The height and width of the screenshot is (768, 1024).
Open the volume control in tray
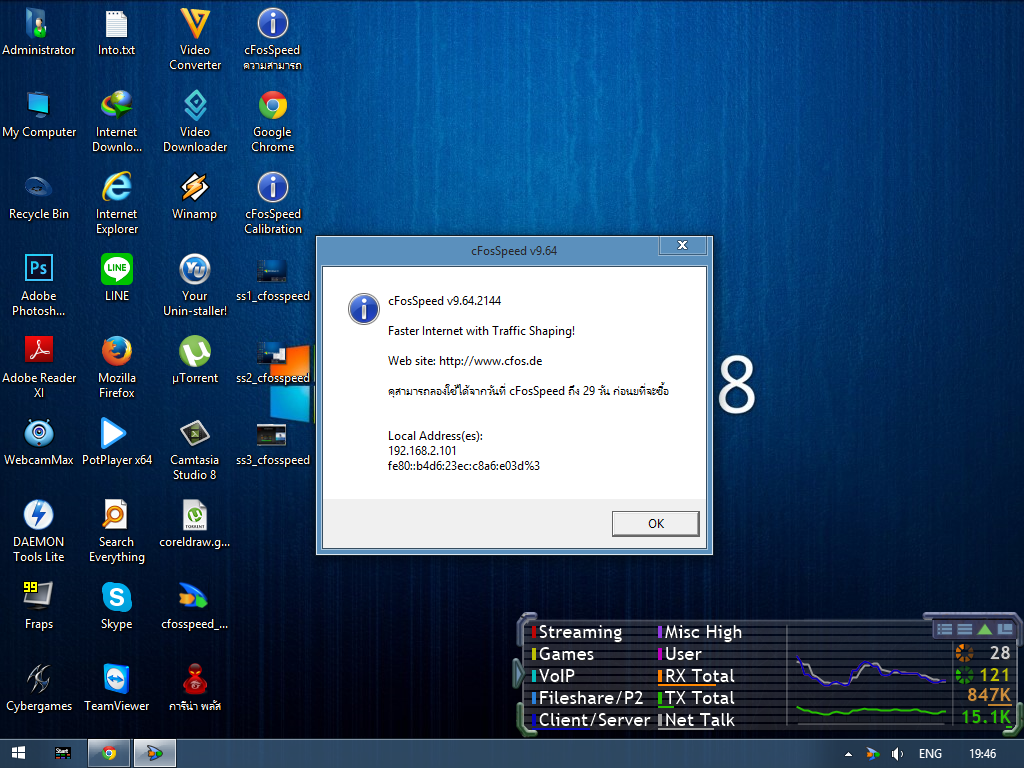898,754
